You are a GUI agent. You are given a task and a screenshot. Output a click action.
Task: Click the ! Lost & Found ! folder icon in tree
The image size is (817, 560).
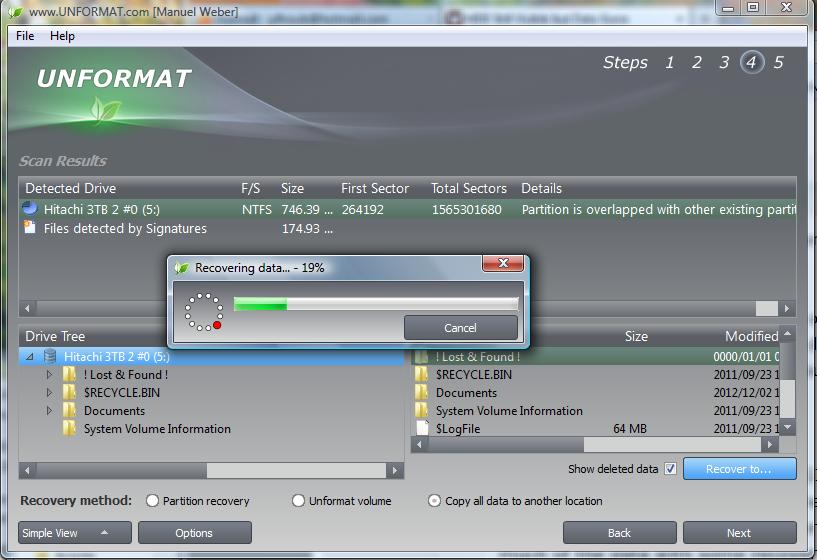point(69,374)
